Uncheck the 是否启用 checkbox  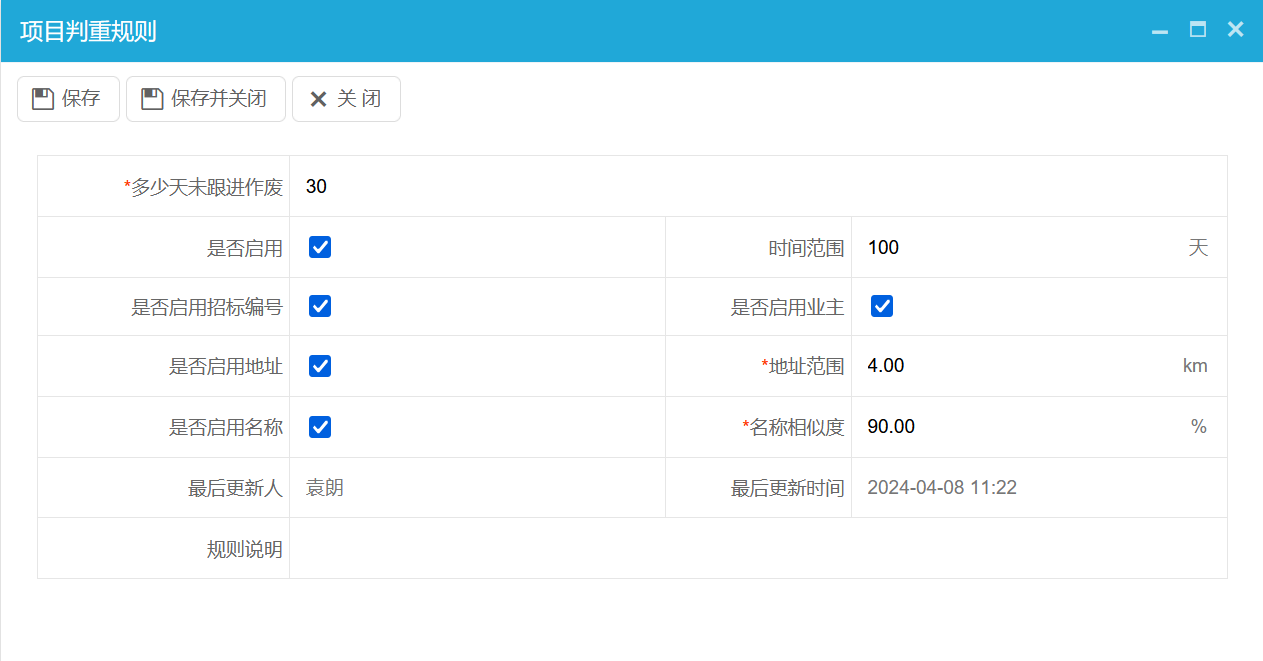click(x=319, y=246)
